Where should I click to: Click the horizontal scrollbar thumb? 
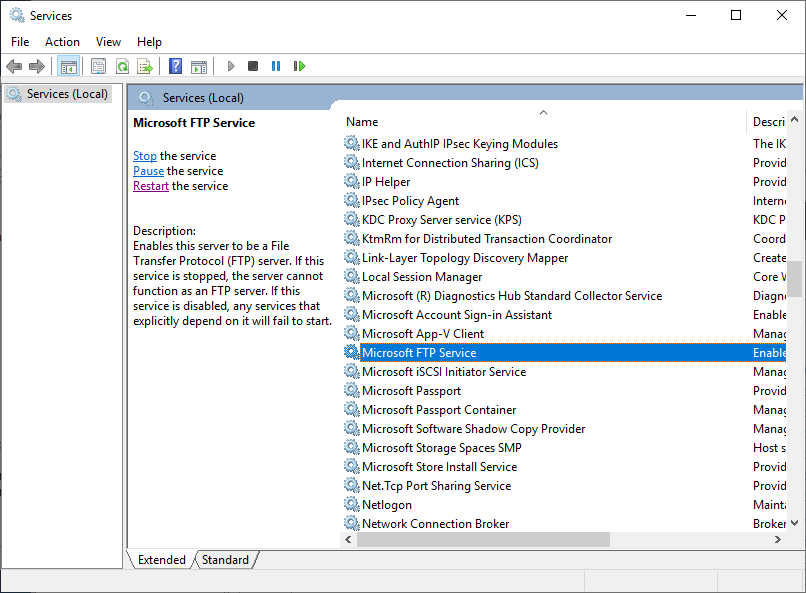[483, 540]
